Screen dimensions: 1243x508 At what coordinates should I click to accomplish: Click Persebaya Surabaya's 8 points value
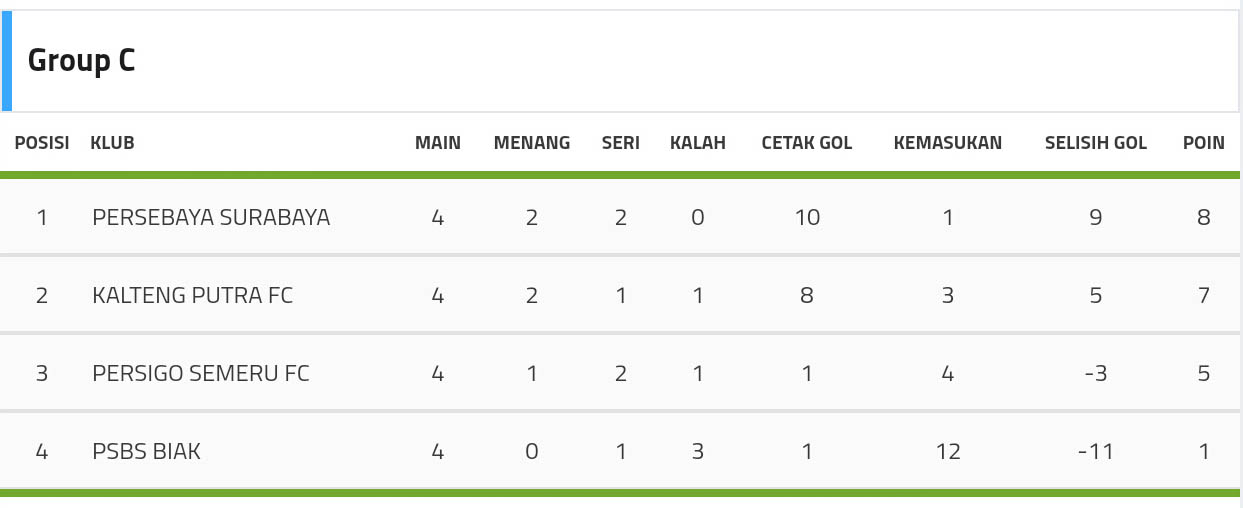click(x=1204, y=217)
